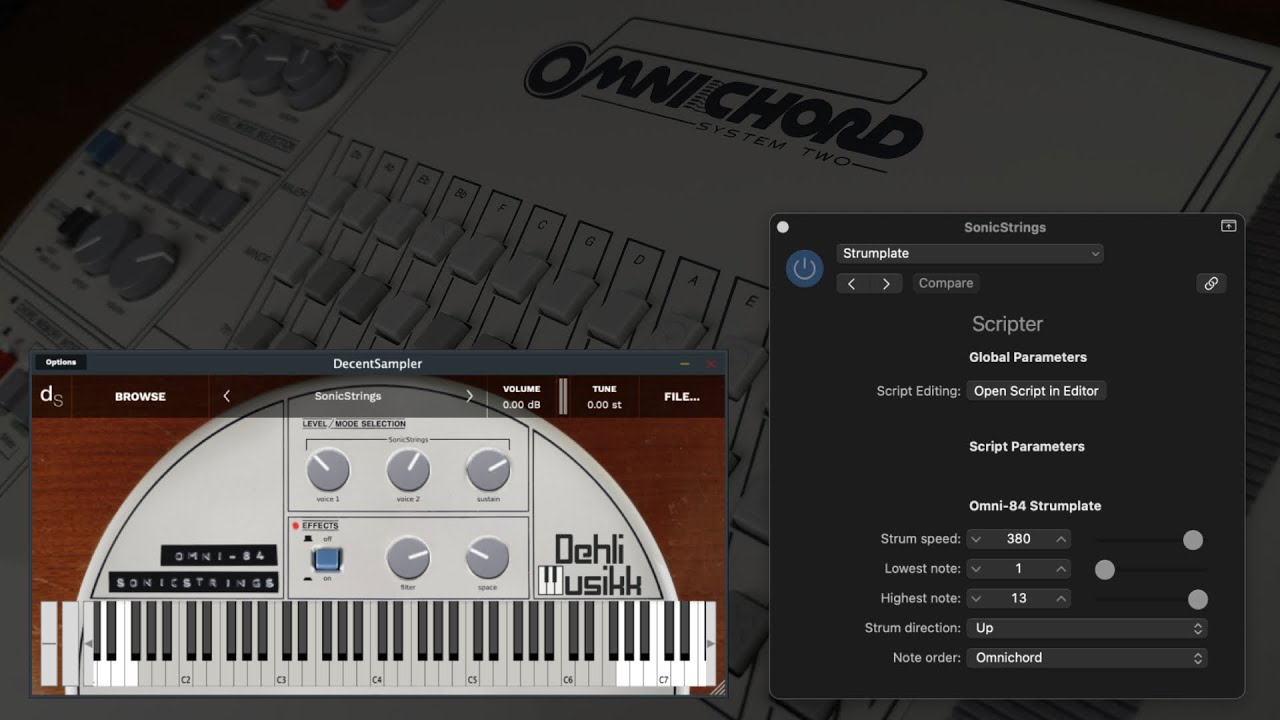
Task: Go to previous Scripter preset
Action: tap(852, 283)
